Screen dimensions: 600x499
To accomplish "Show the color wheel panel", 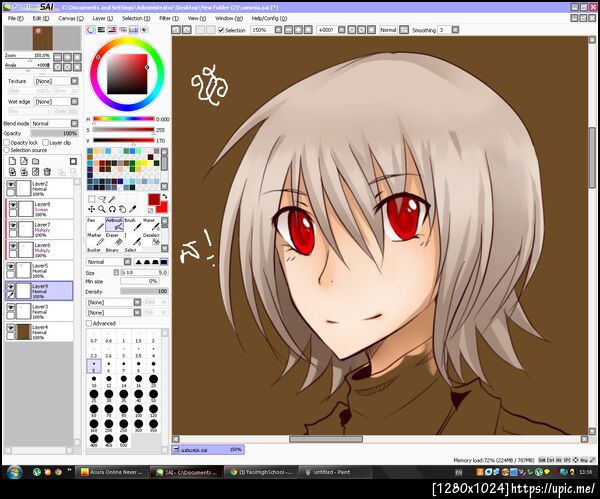I will click(91, 29).
